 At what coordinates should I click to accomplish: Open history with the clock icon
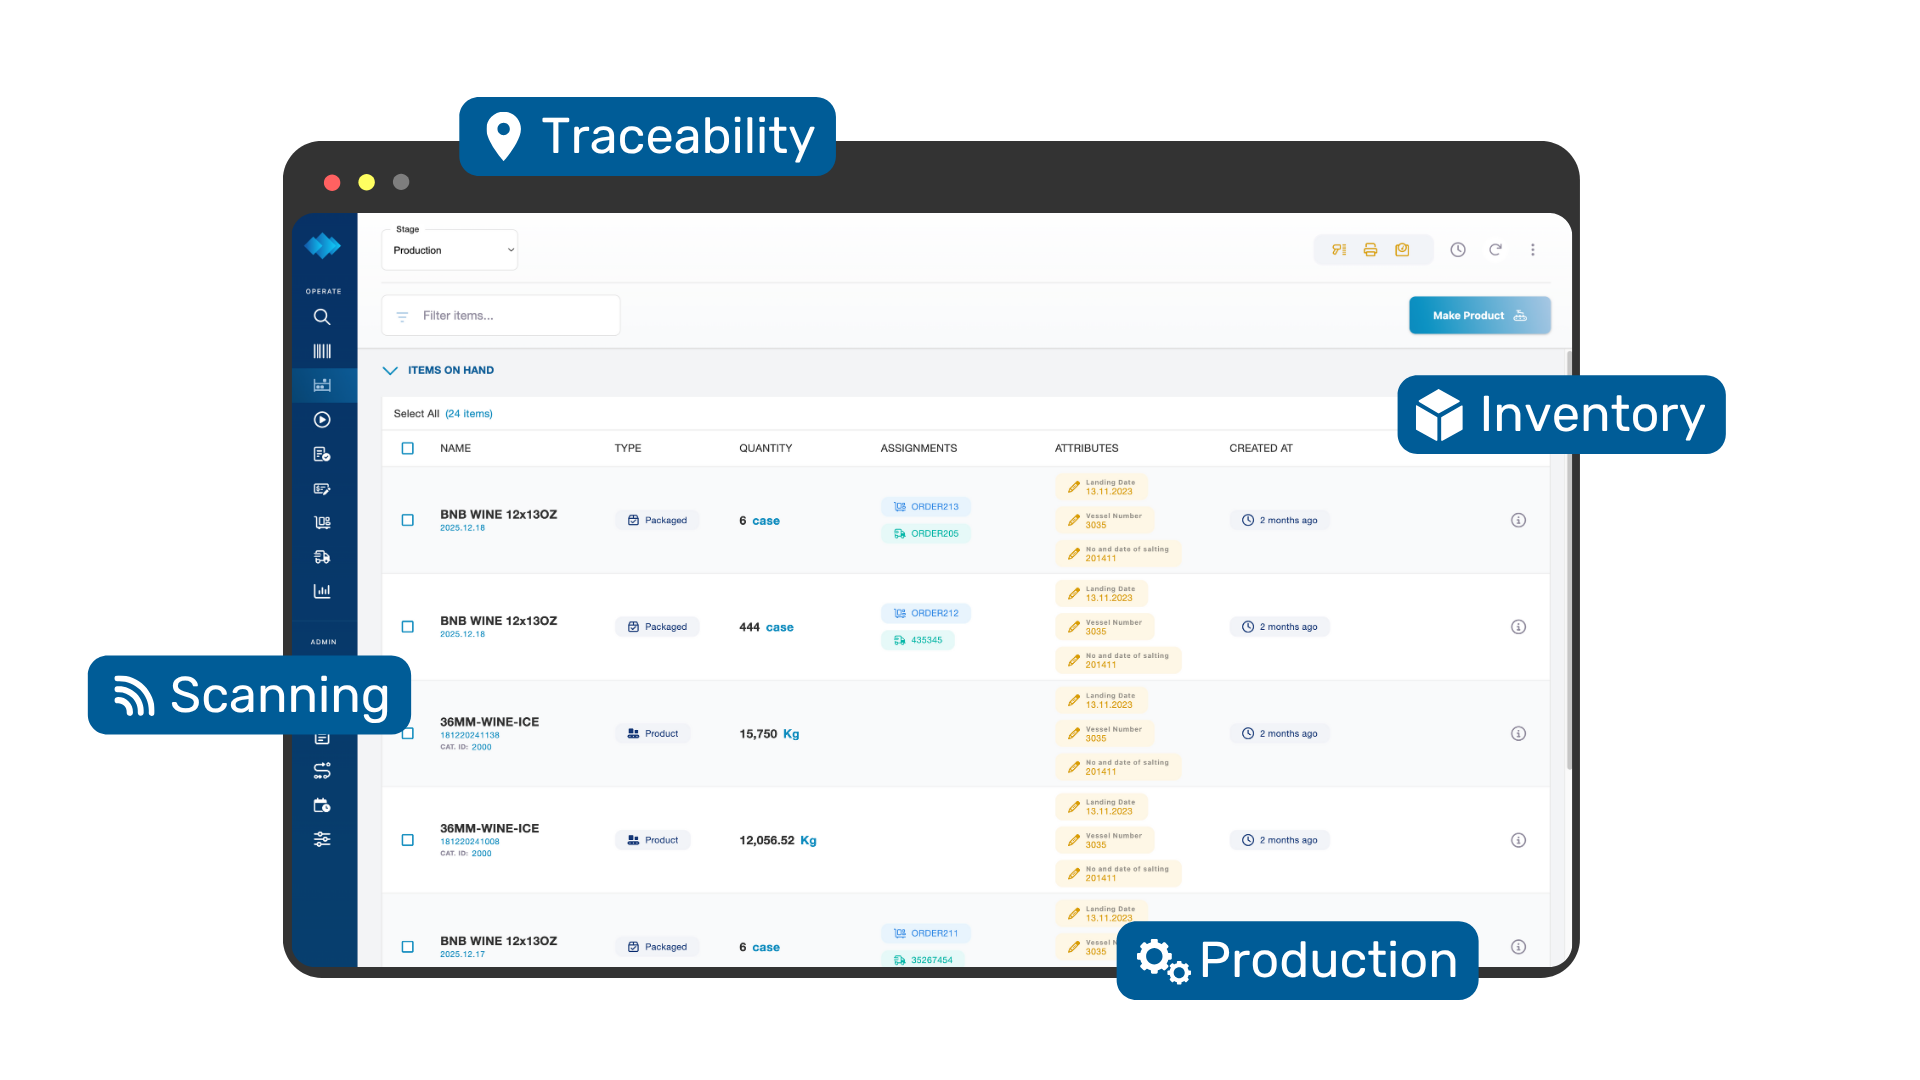pos(1458,250)
